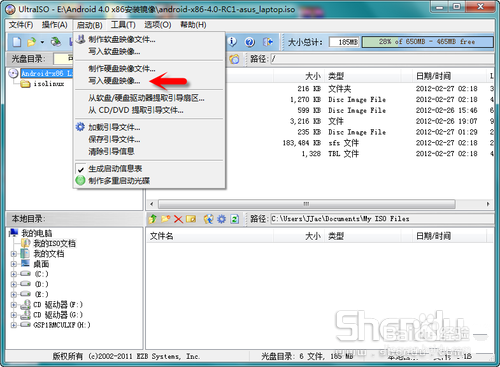Choose 写入软盘映像 from menu

click(x=149, y=52)
